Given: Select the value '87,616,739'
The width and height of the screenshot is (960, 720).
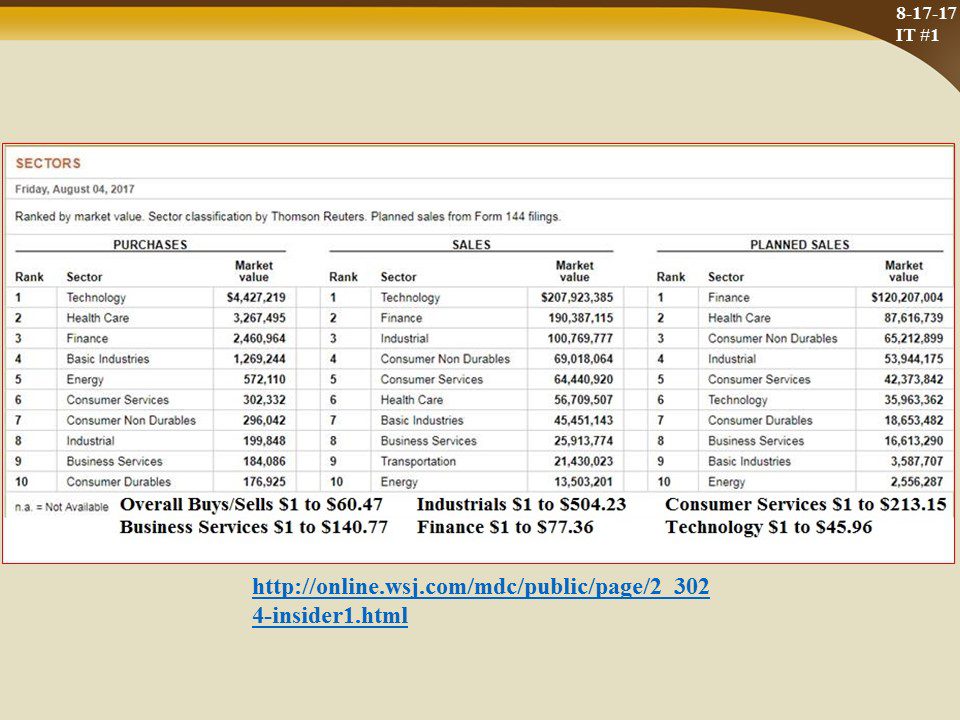Looking at the screenshot, I should (x=913, y=318).
